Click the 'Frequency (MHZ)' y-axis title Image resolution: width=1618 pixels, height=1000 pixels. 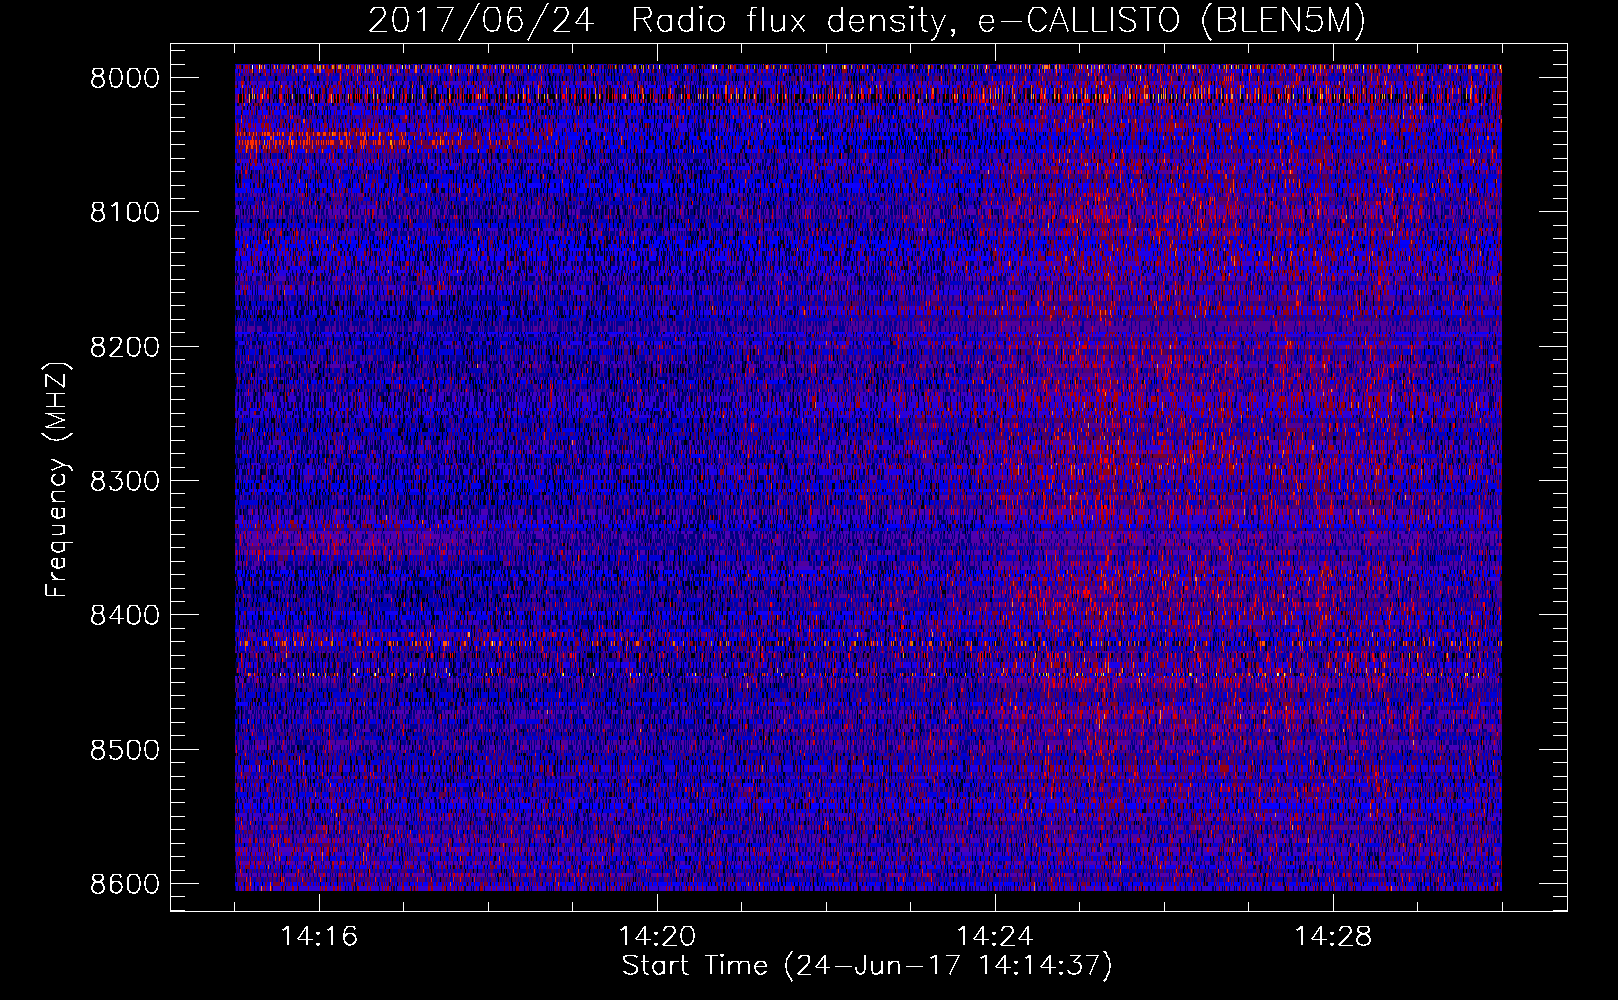click(x=58, y=480)
